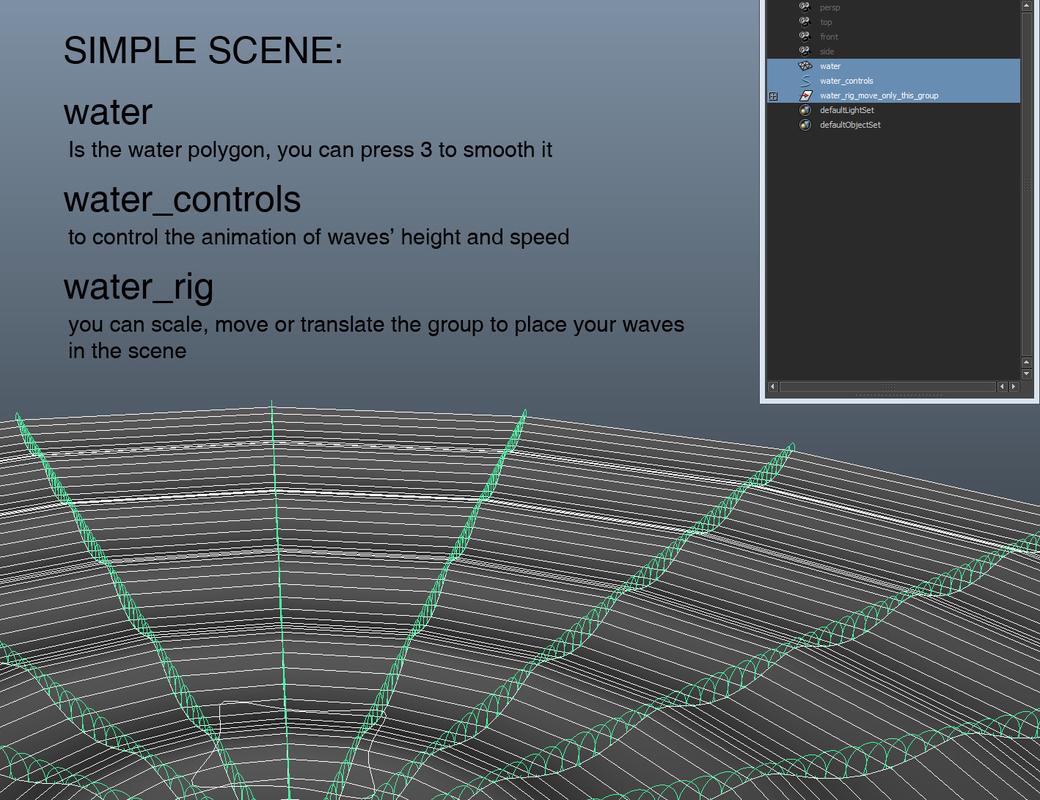Click the horizontal scrollbar thumb
The width and height of the screenshot is (1040, 800).
[890, 386]
